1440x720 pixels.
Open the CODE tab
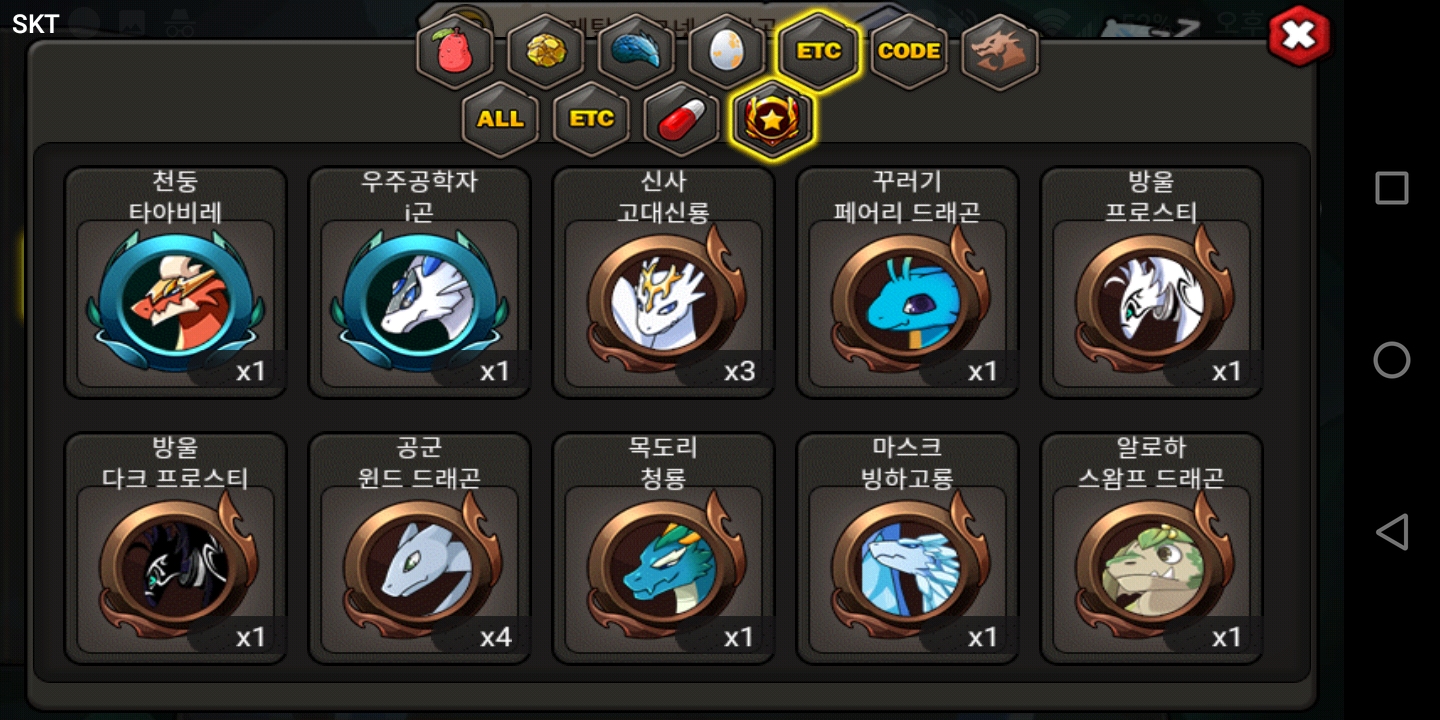click(909, 51)
